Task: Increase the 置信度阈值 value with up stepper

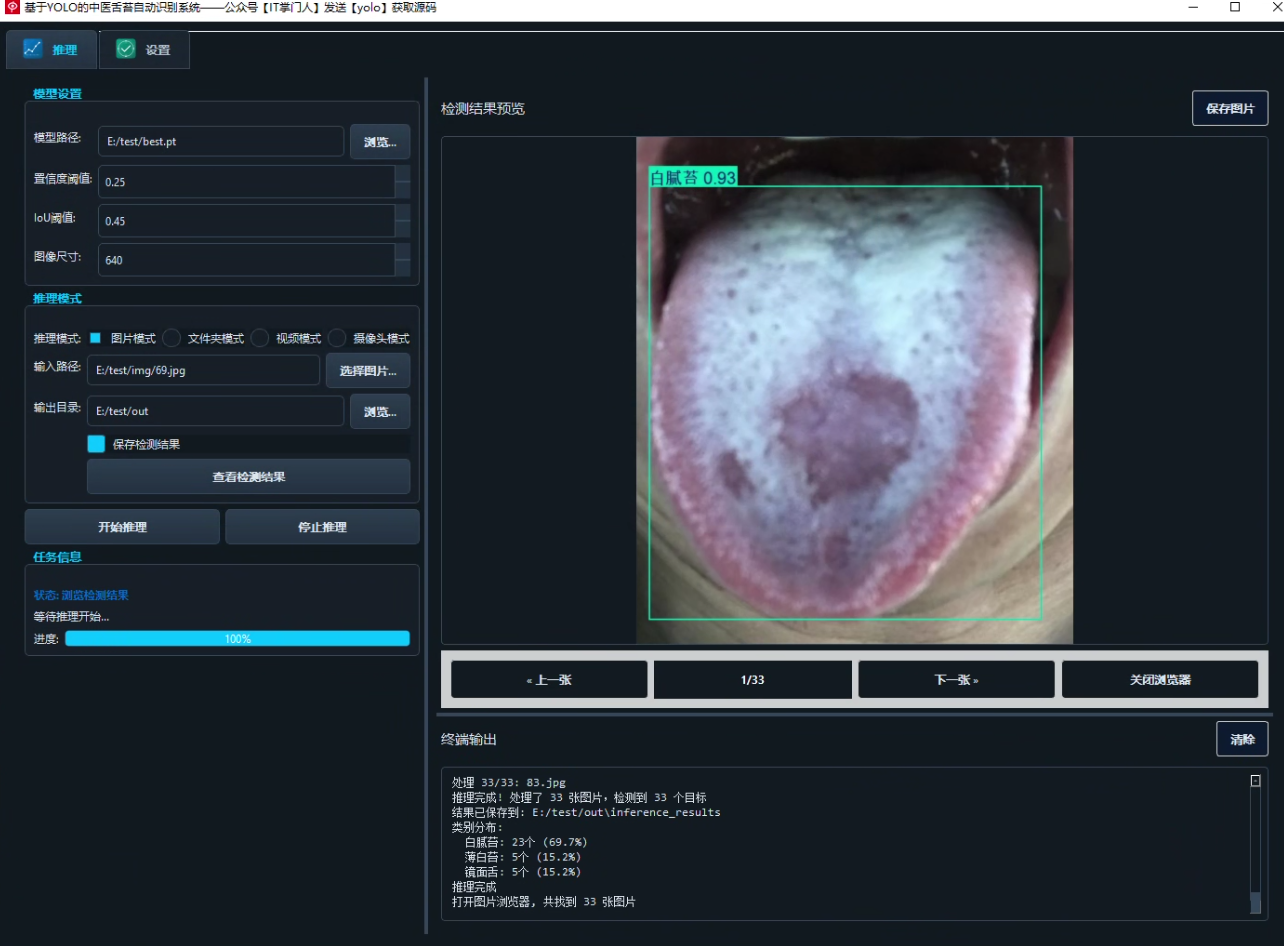Action: 402,174
